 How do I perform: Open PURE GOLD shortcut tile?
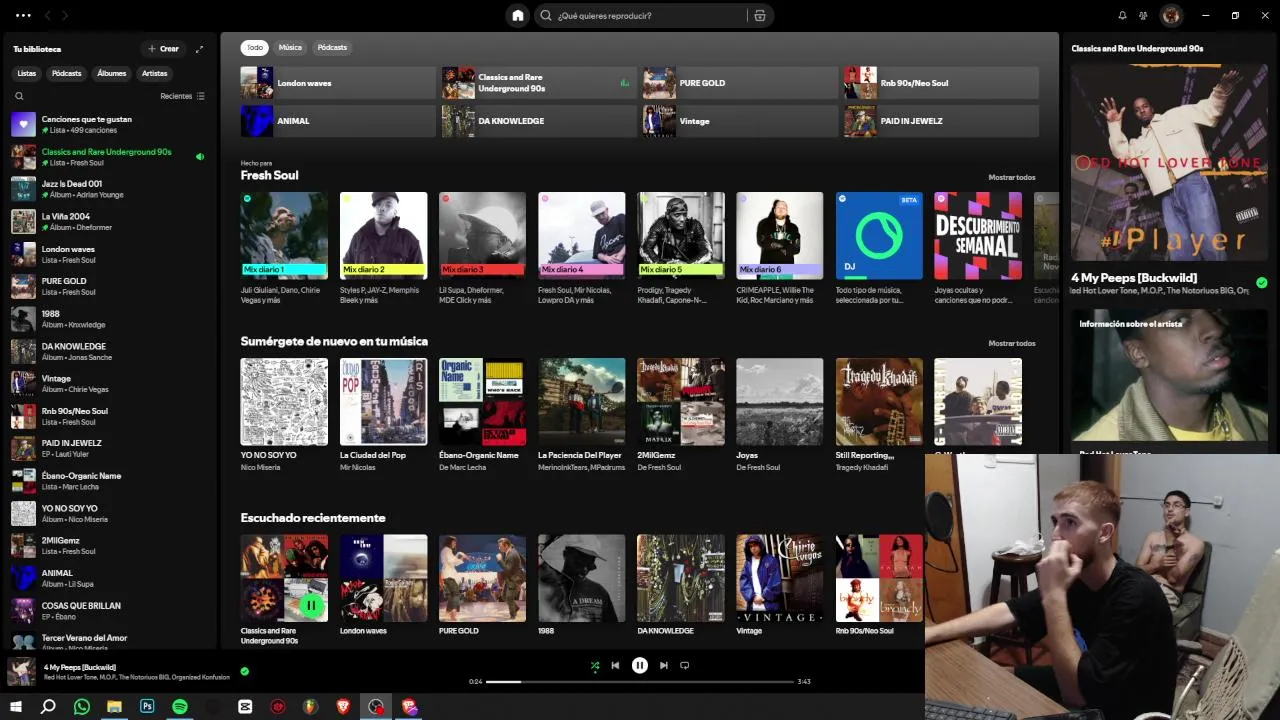[739, 83]
